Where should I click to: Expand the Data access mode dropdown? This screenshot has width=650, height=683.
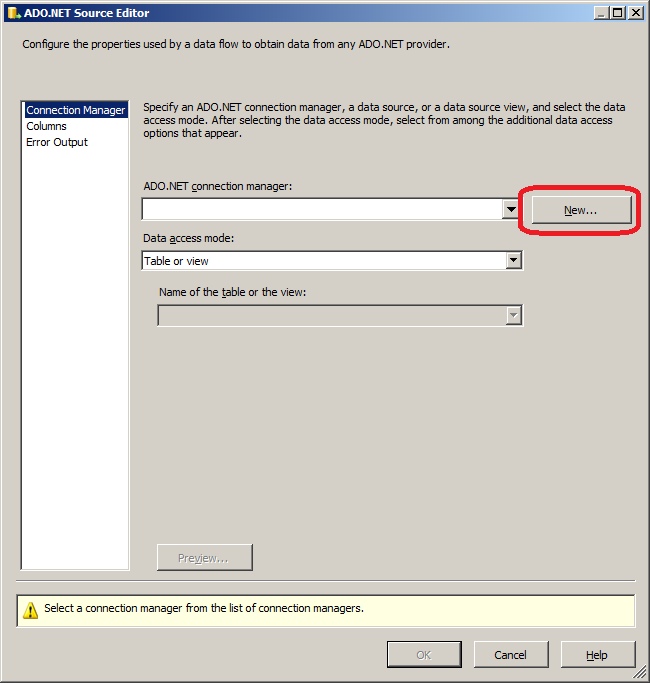tap(513, 261)
